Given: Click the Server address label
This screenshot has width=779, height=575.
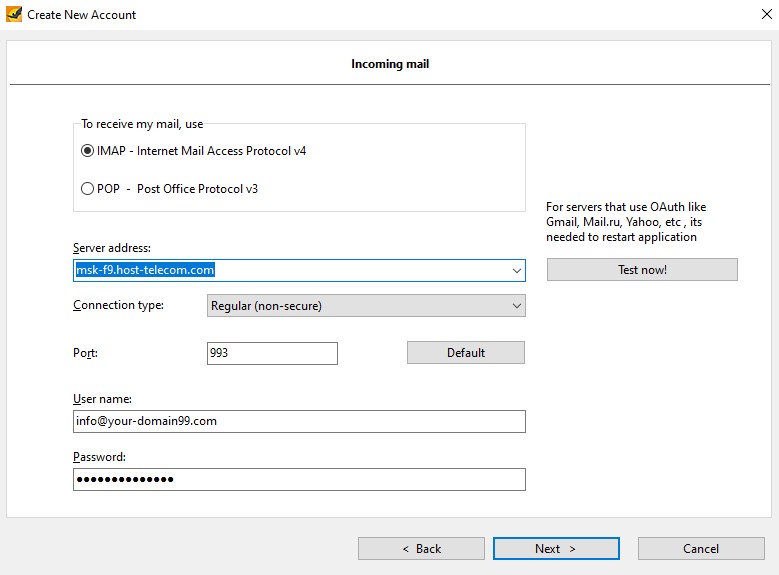Looking at the screenshot, I should click(112, 248).
